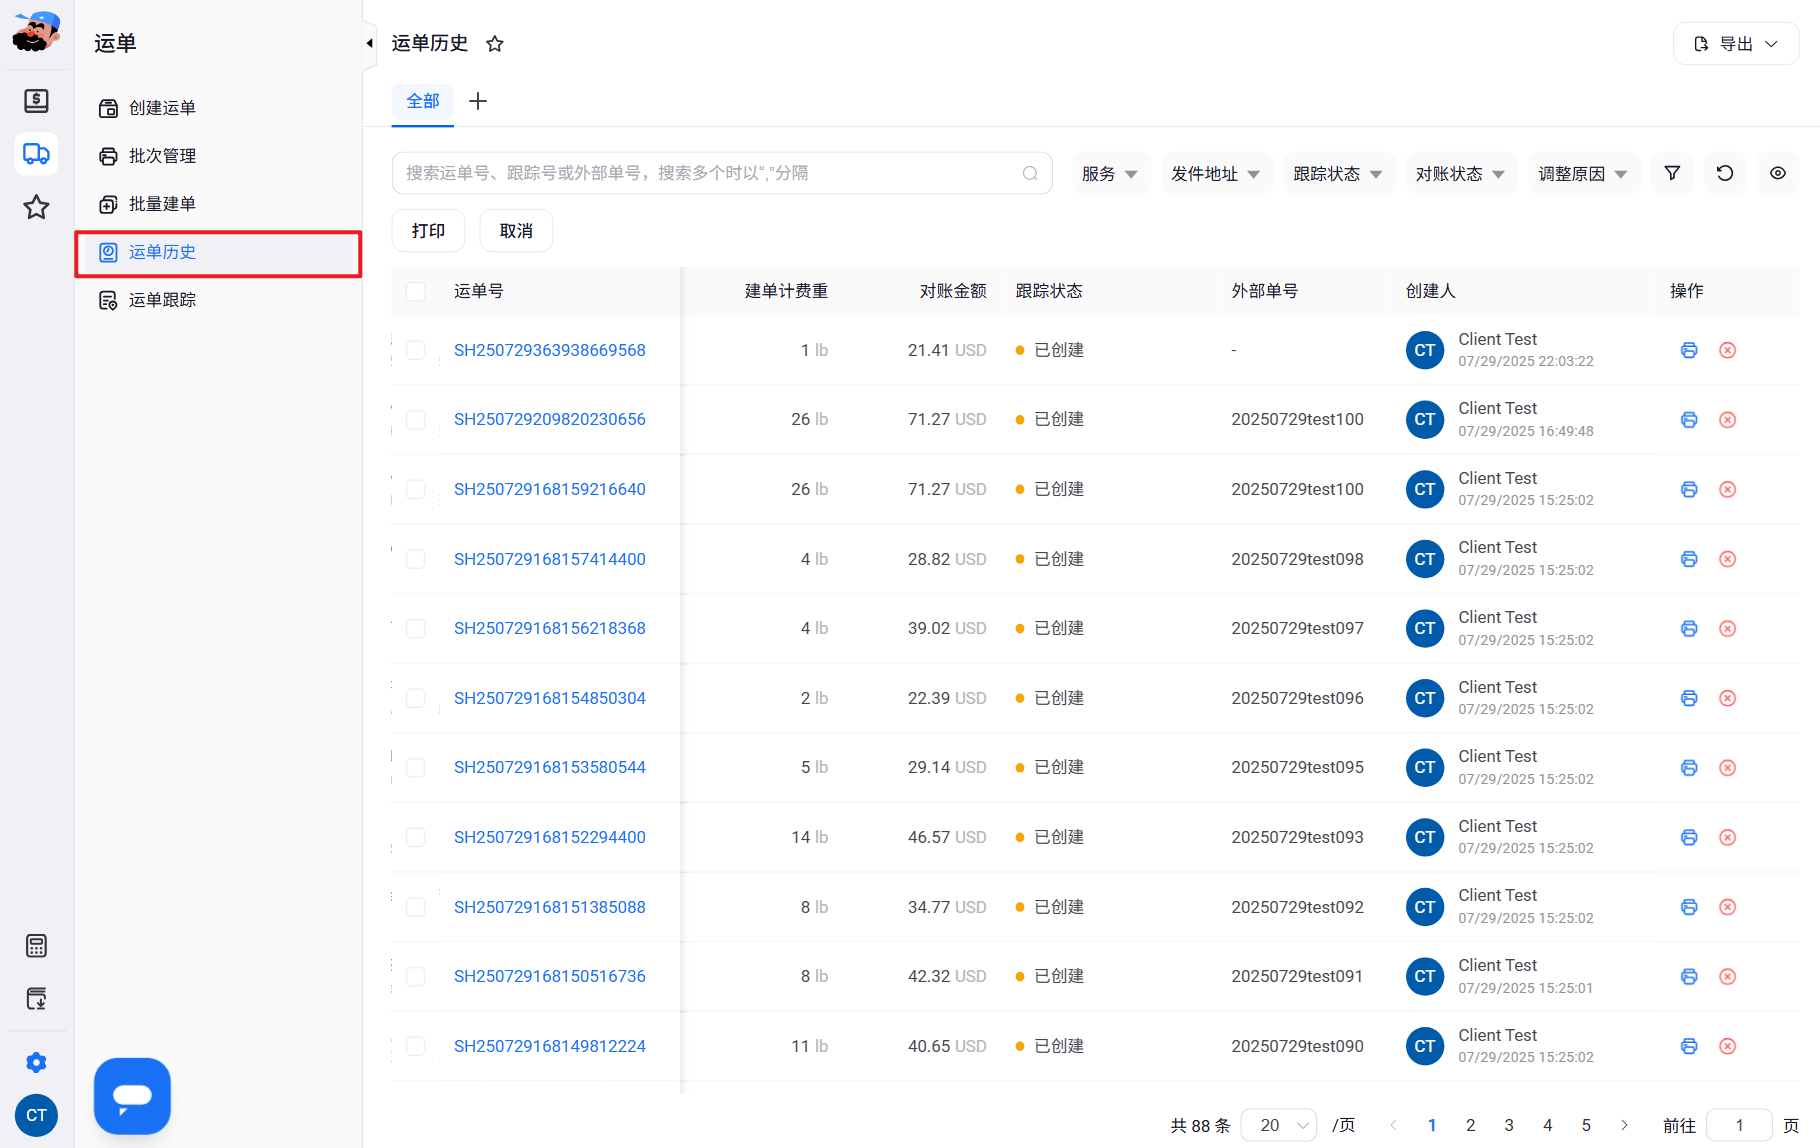Screen dimensions: 1820x1148
Task: Open the 导出 export dropdown
Action: (x=1736, y=44)
